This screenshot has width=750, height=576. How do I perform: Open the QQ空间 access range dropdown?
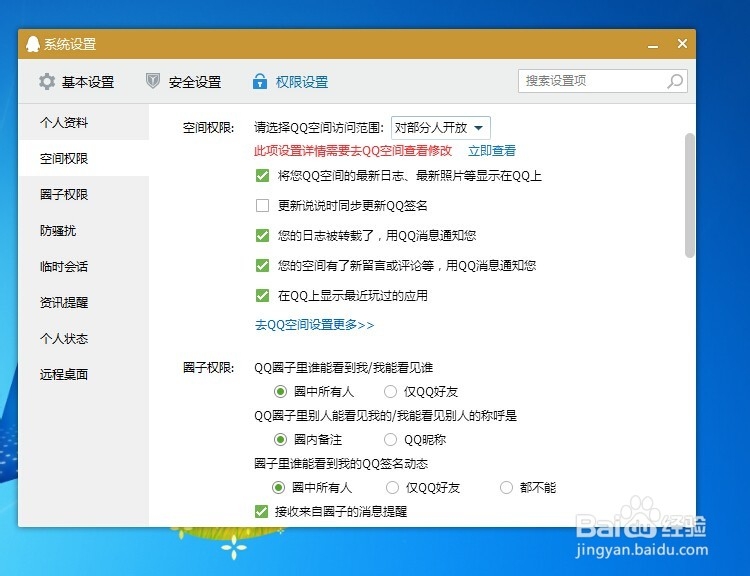441,128
